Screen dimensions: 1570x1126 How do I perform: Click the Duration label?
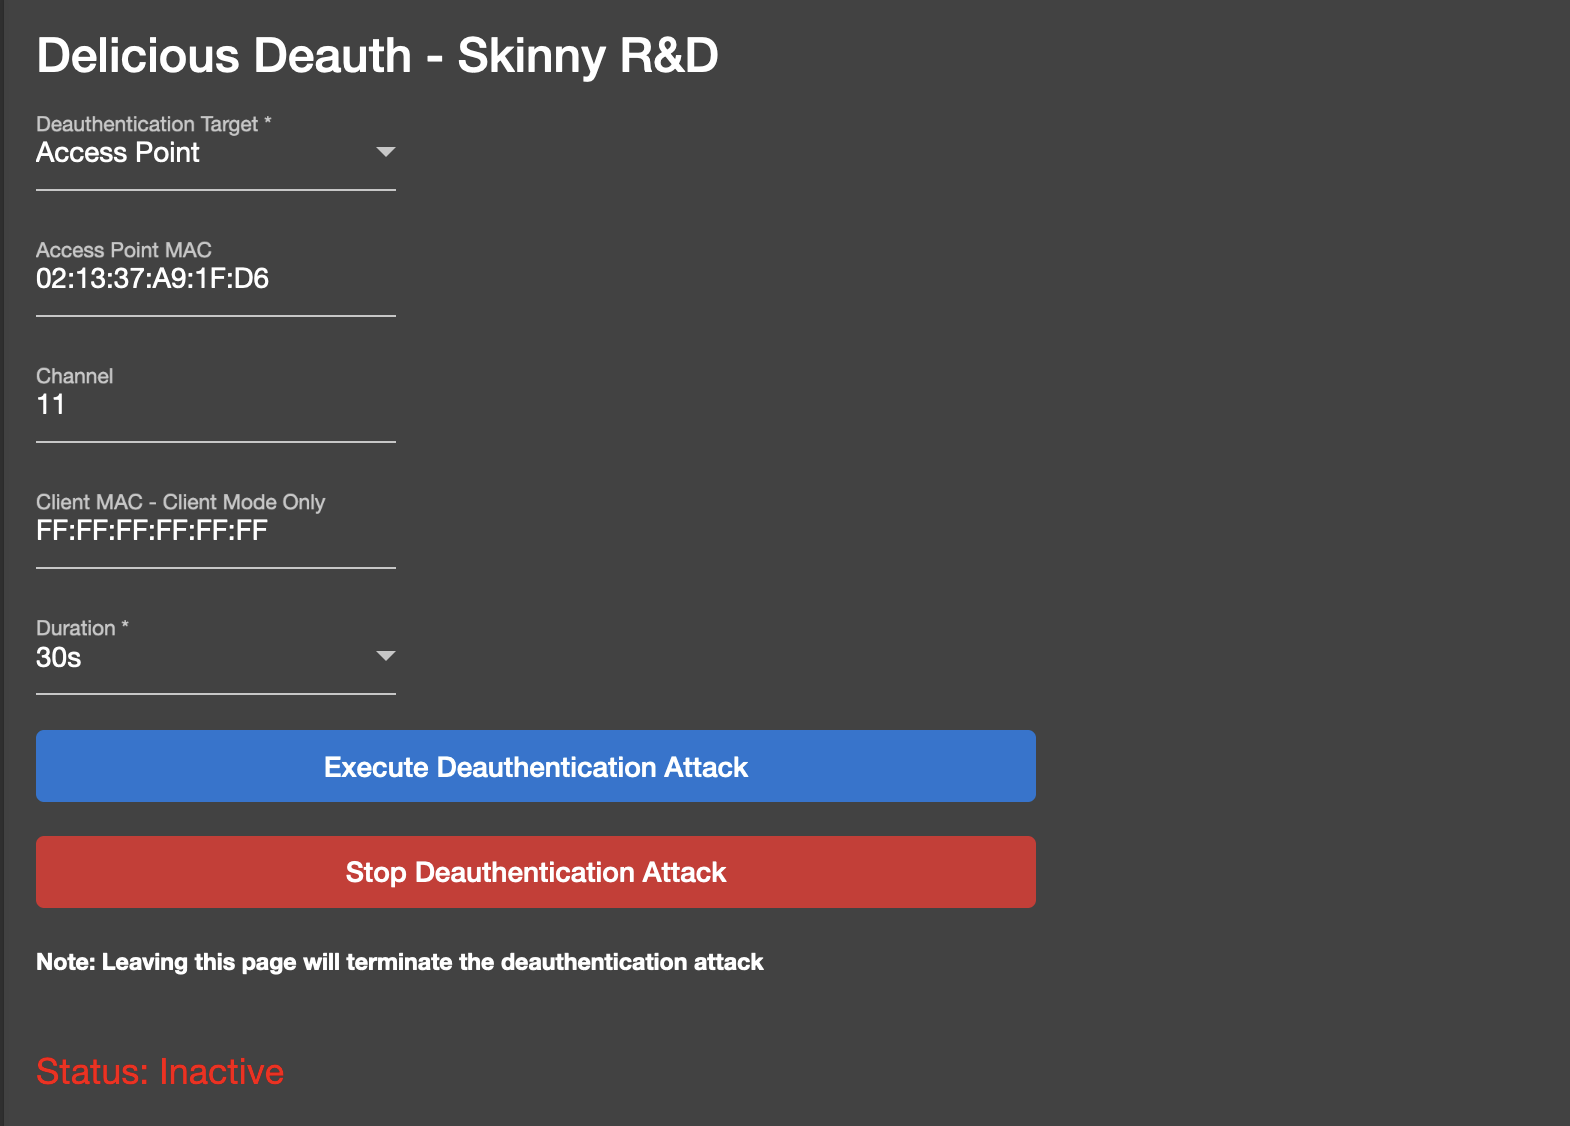coord(83,628)
